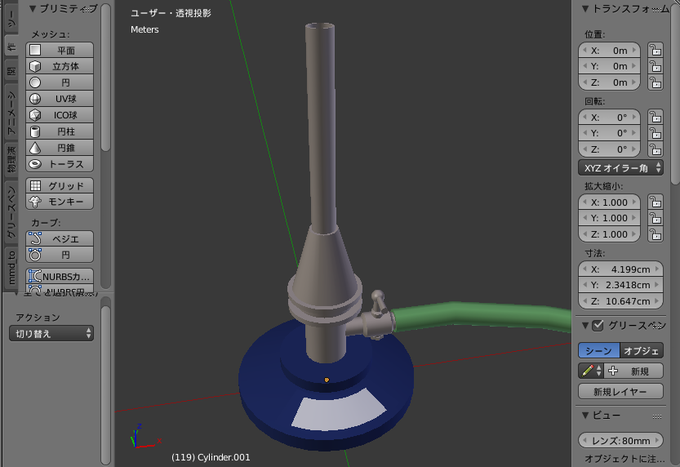
Task: Add a grid mesh (グリッド)
Action: tap(59, 186)
